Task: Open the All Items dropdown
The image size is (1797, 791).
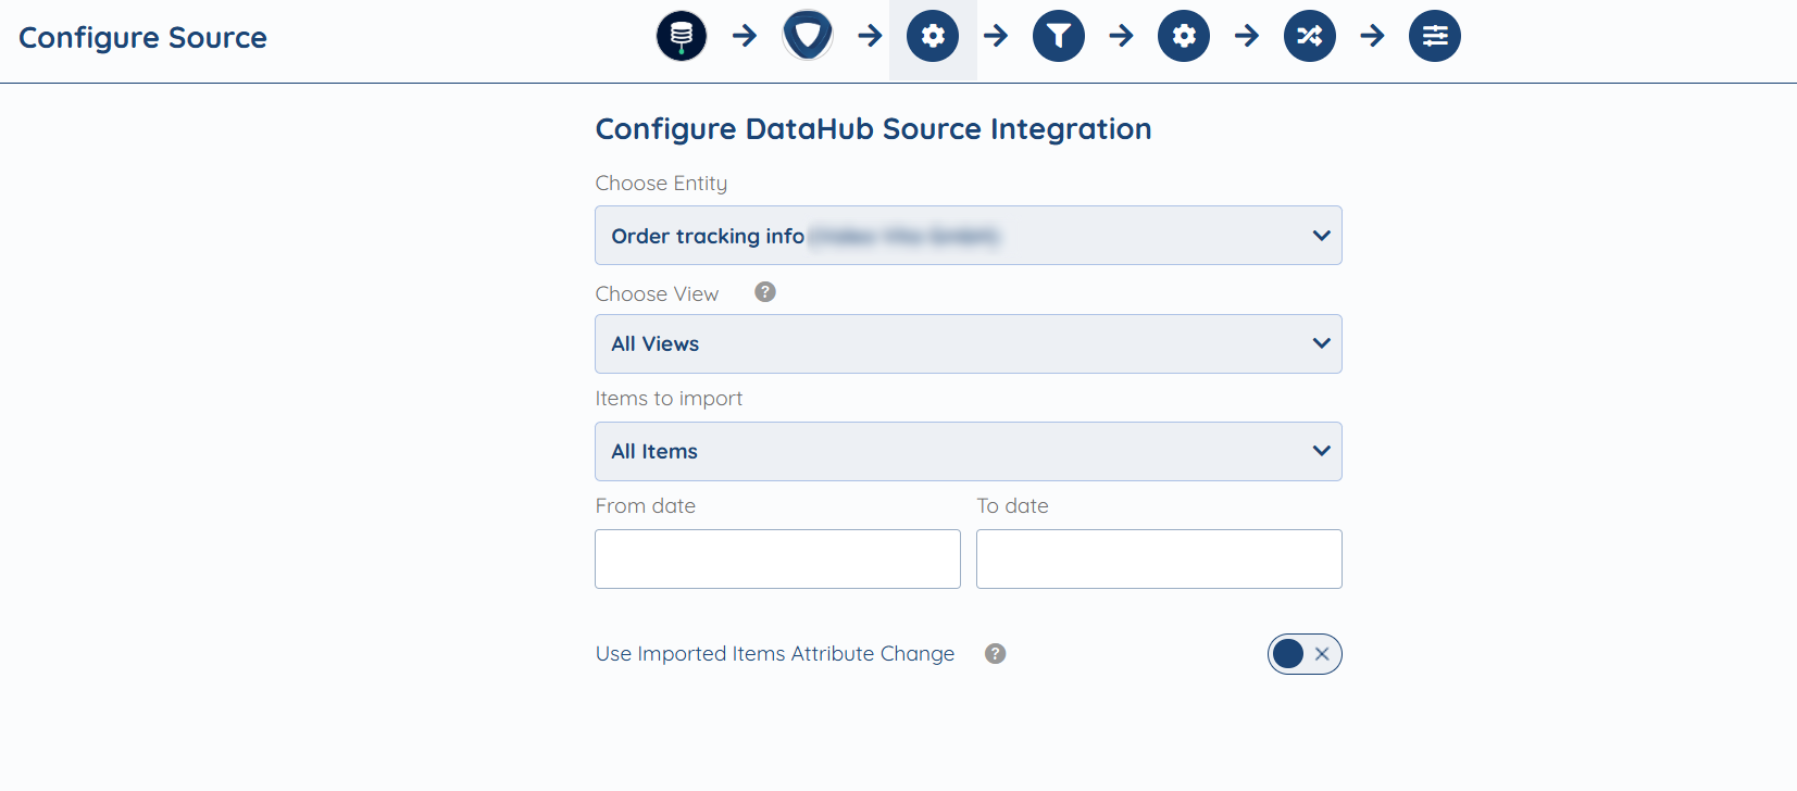Action: [x=968, y=451]
